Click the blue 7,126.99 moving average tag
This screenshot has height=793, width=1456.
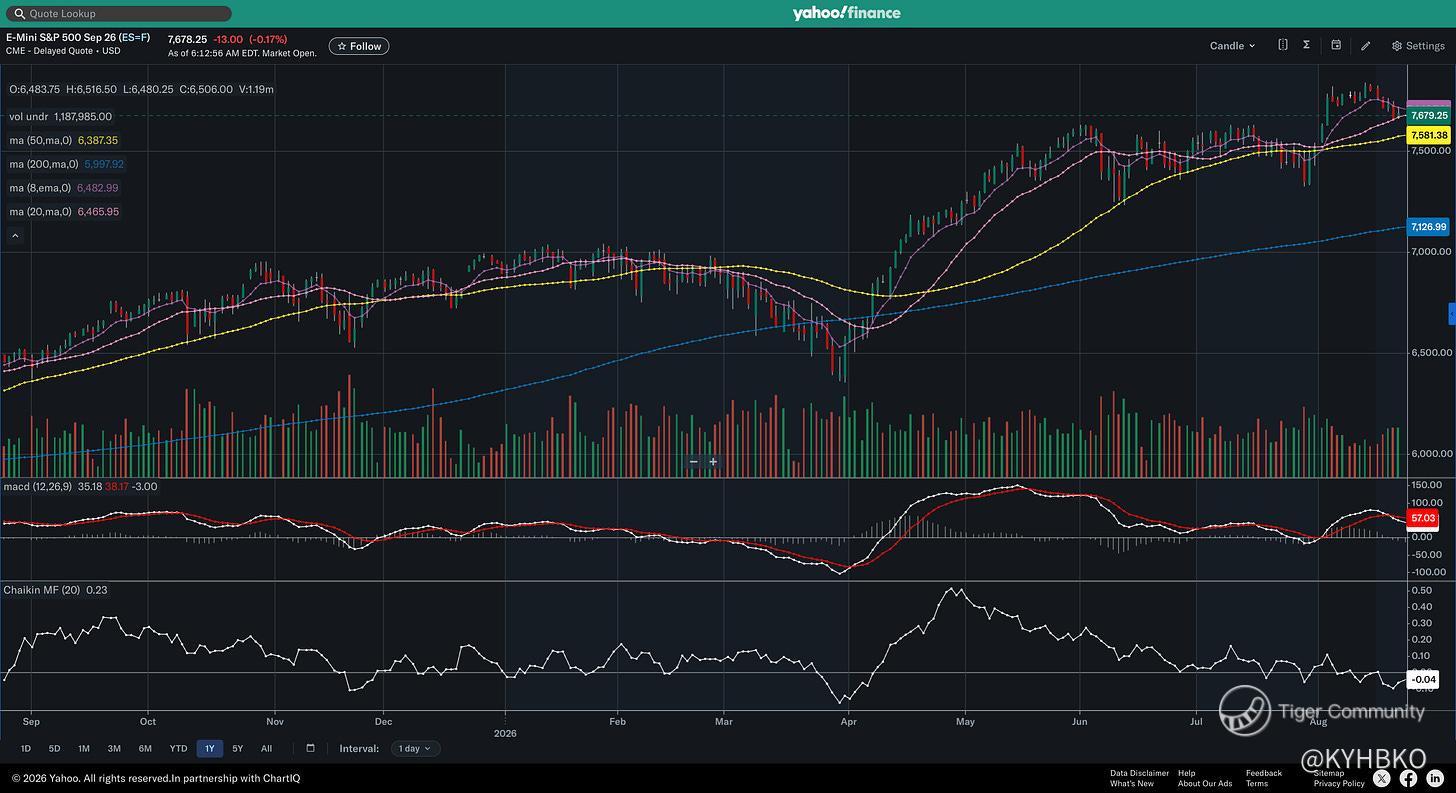(1428, 227)
